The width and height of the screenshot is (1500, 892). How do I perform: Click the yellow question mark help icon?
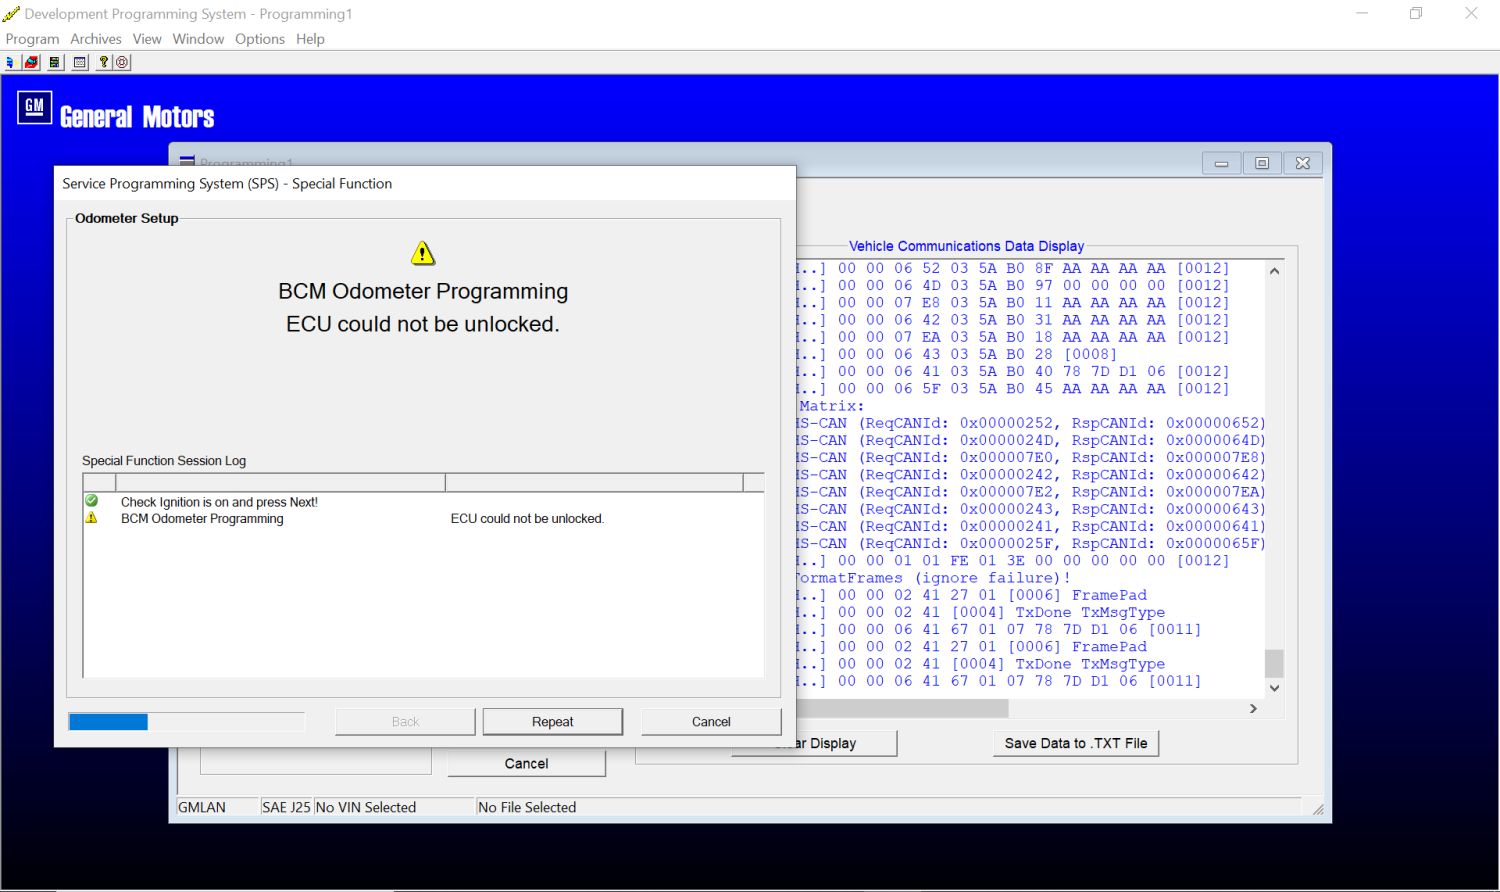coord(103,62)
